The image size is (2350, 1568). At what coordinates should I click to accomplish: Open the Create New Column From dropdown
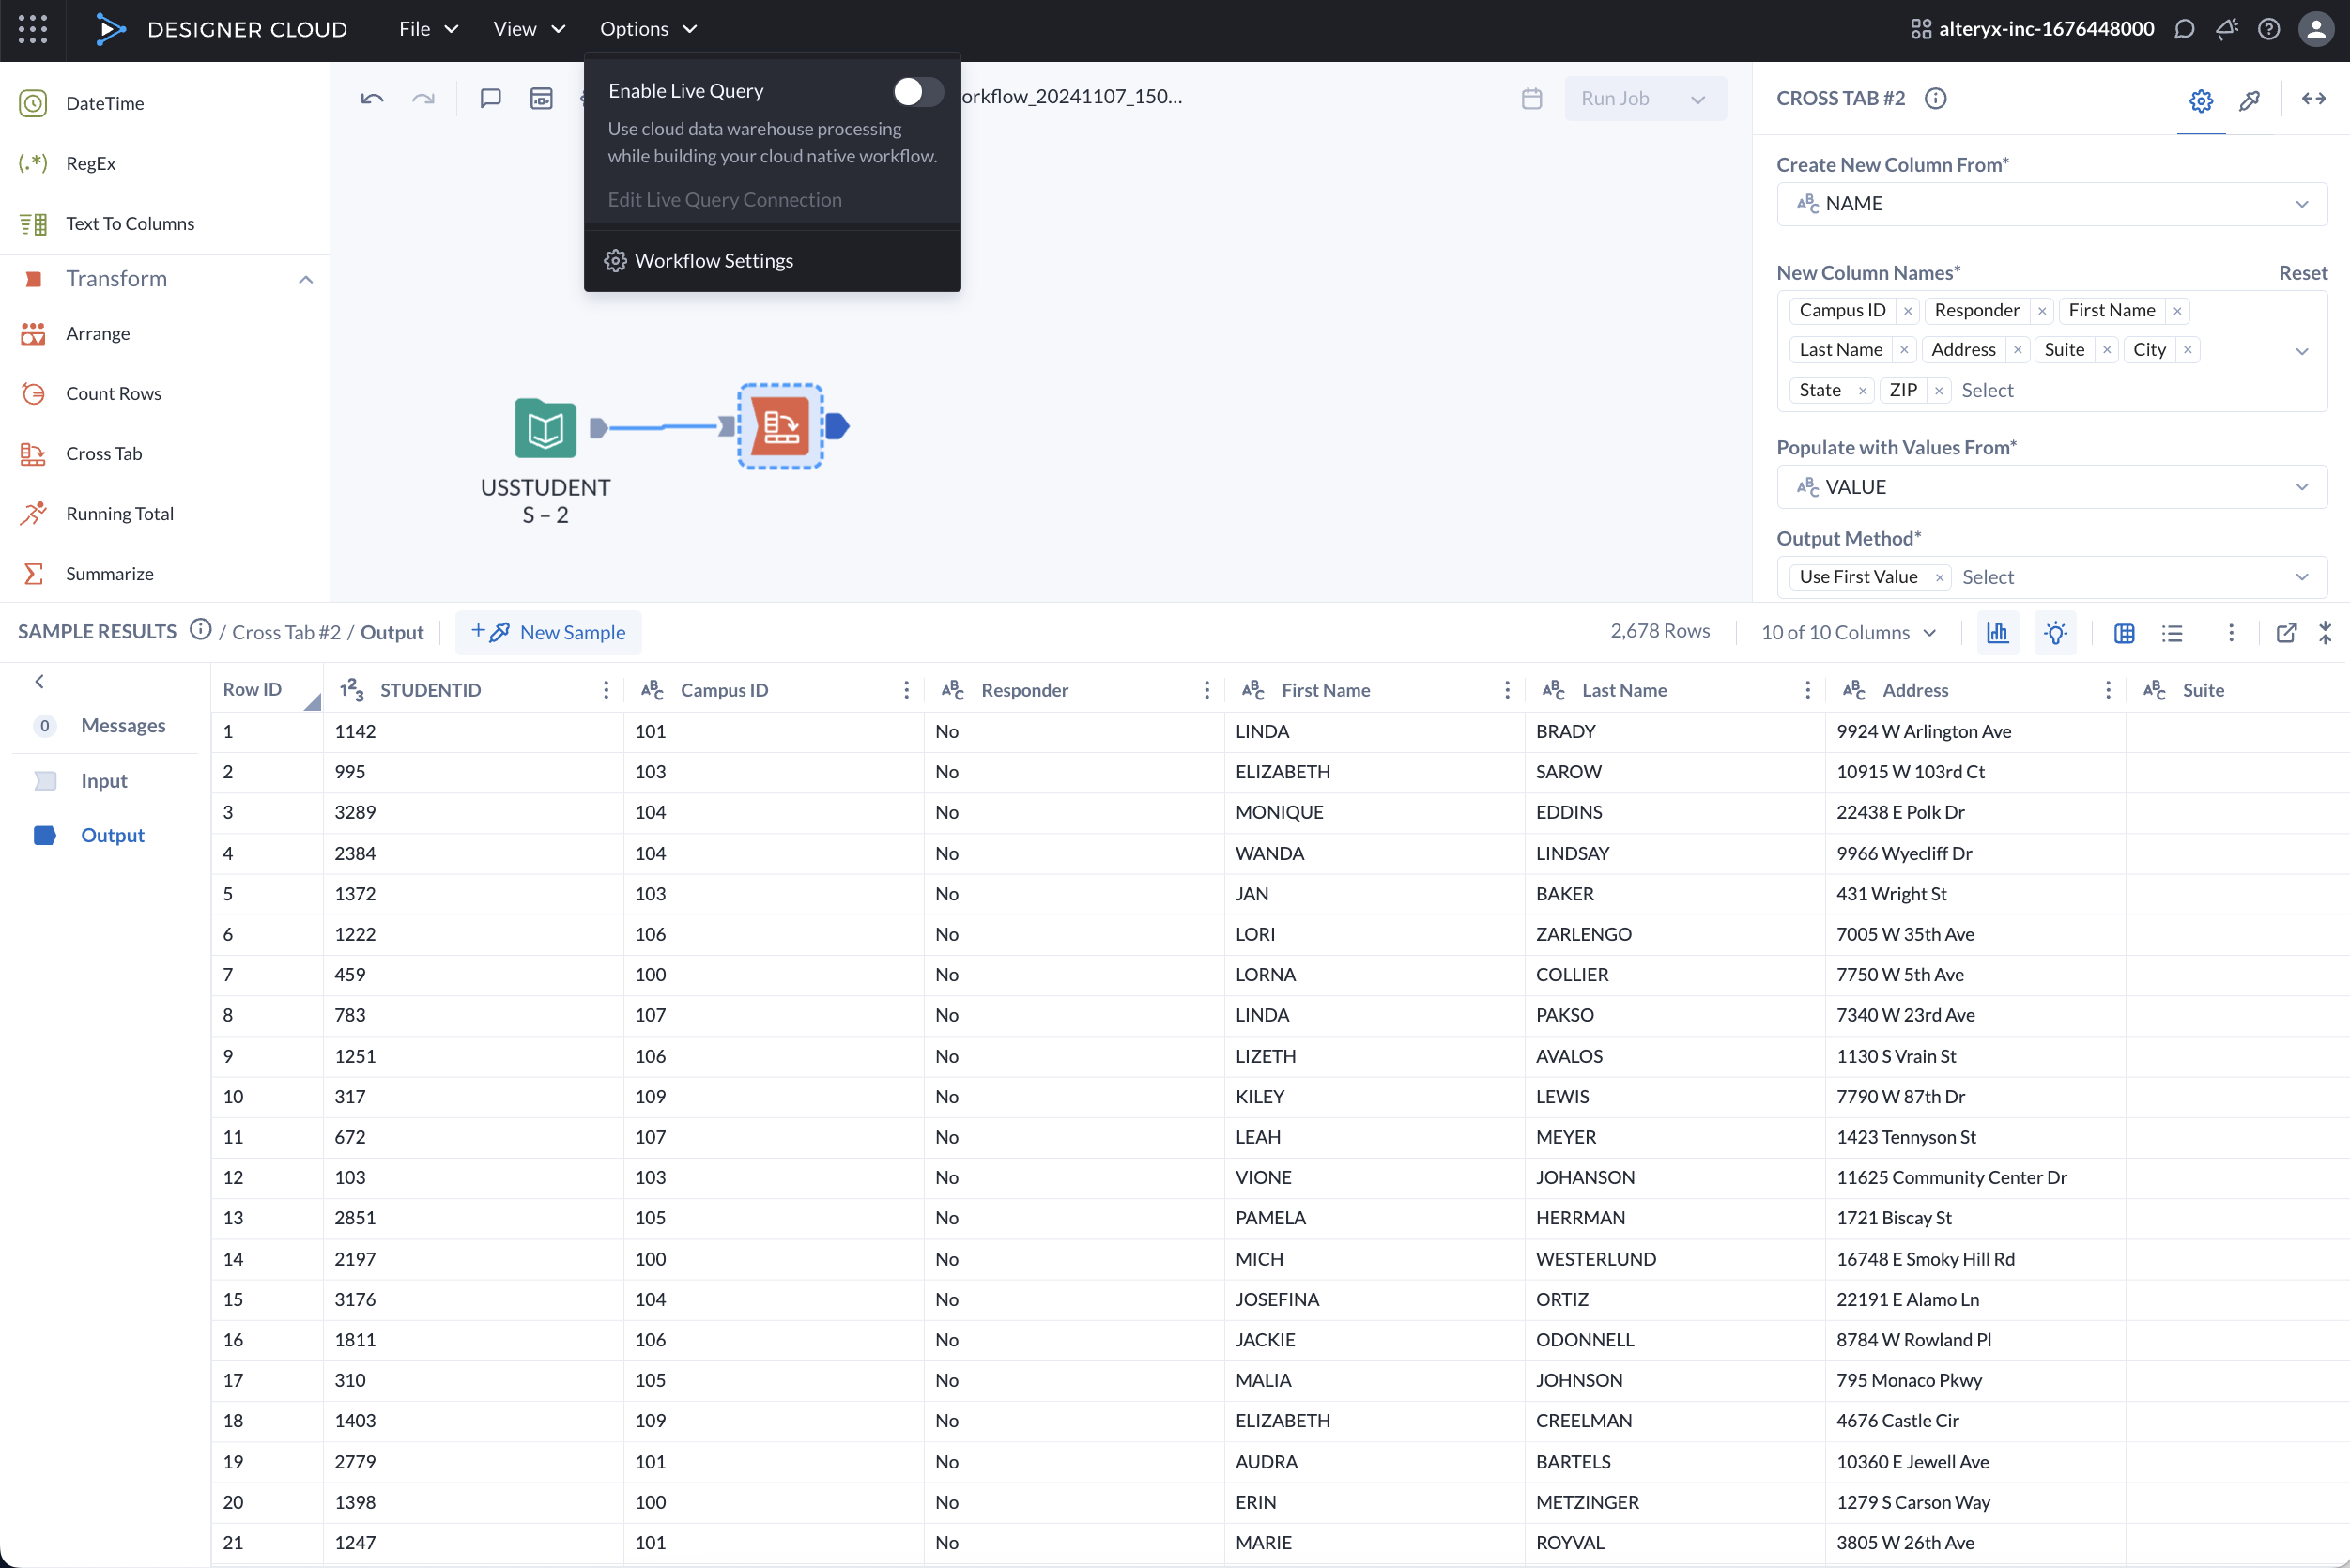(2051, 203)
